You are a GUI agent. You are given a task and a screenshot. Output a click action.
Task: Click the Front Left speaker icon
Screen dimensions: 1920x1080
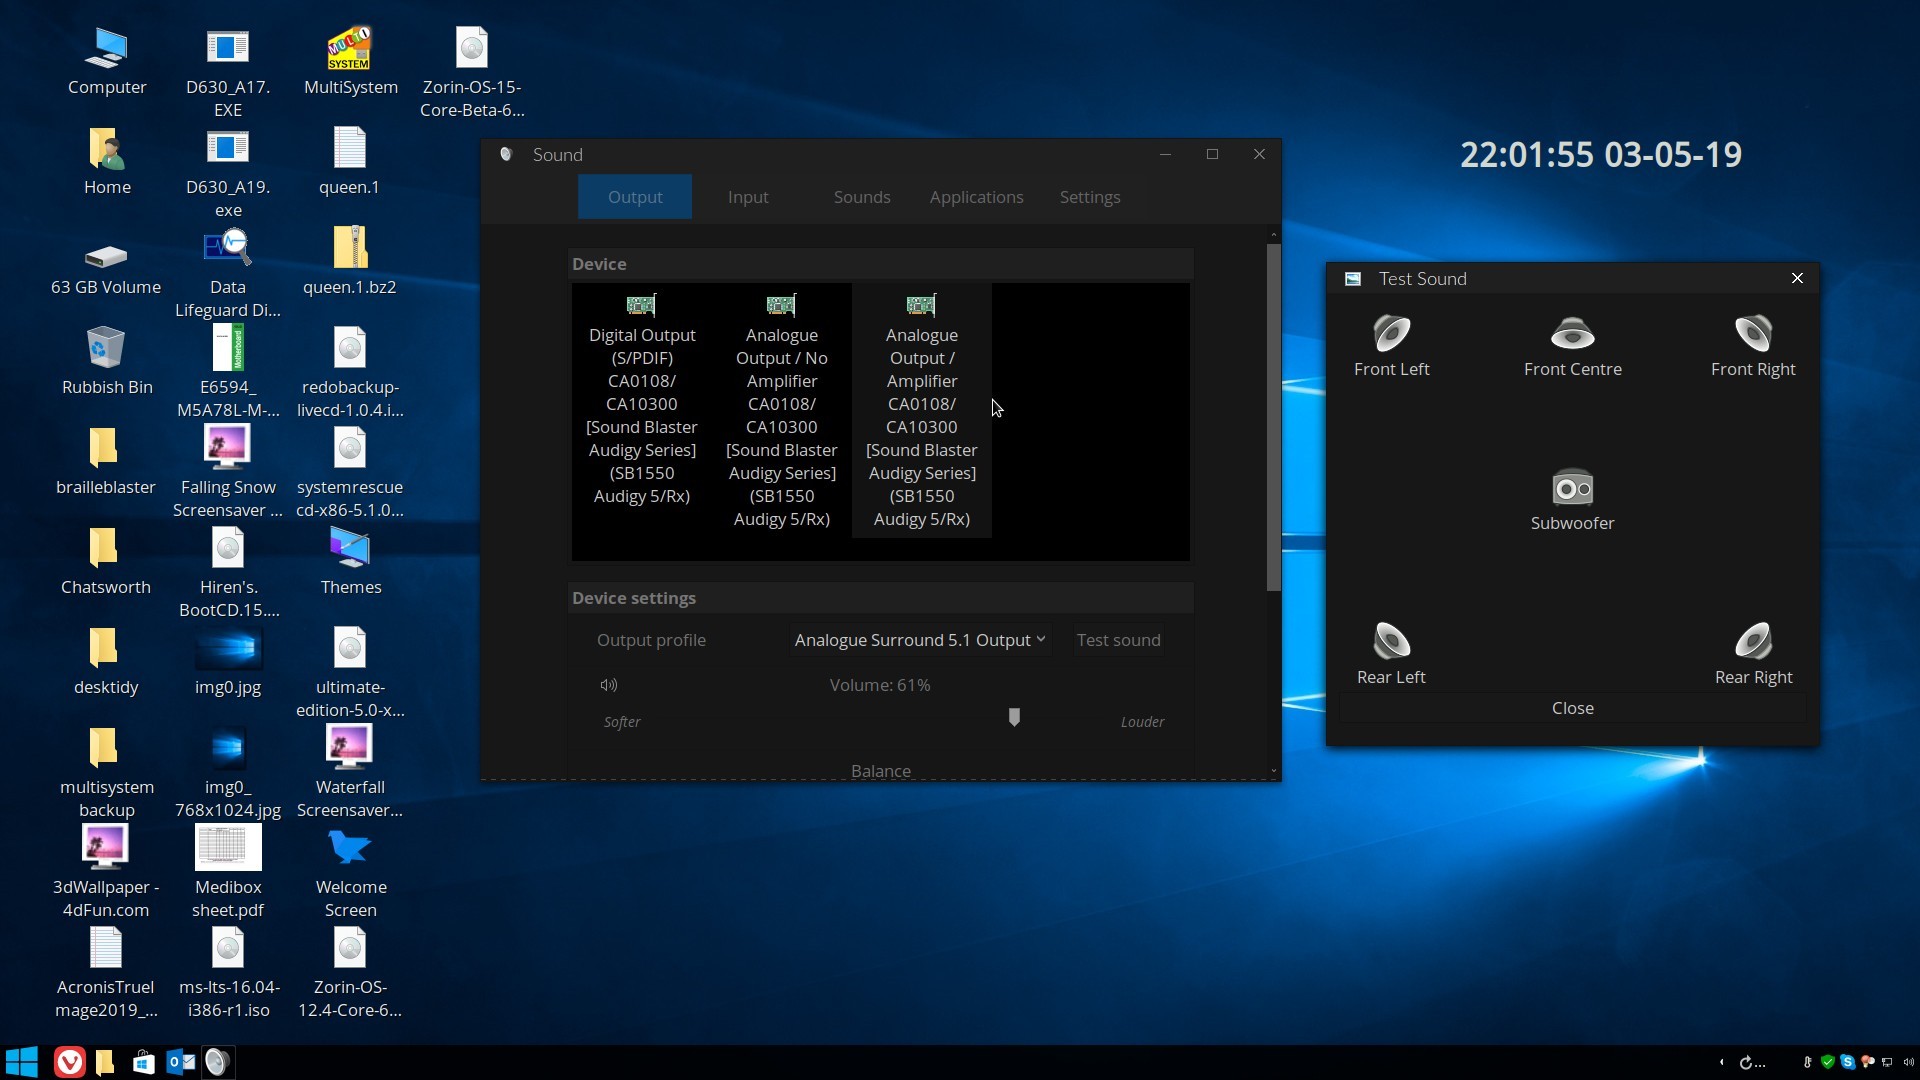[1391, 334]
